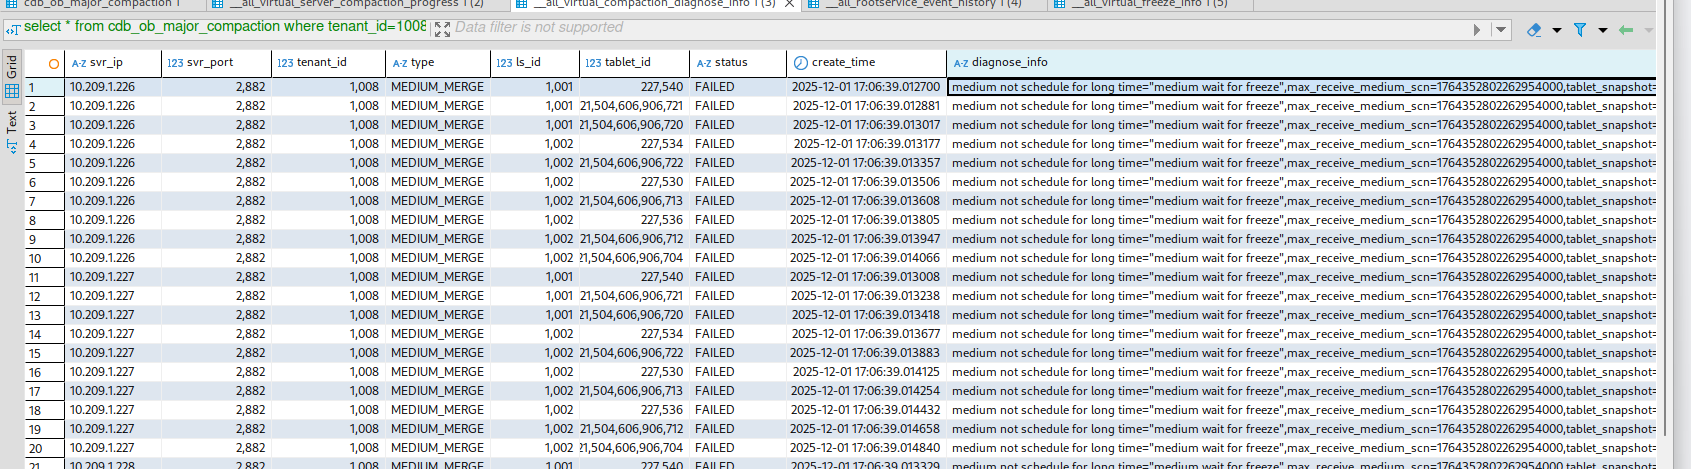Screen dimensions: 1691x469
Task: Sort by the create_time column header
Action: 843,62
